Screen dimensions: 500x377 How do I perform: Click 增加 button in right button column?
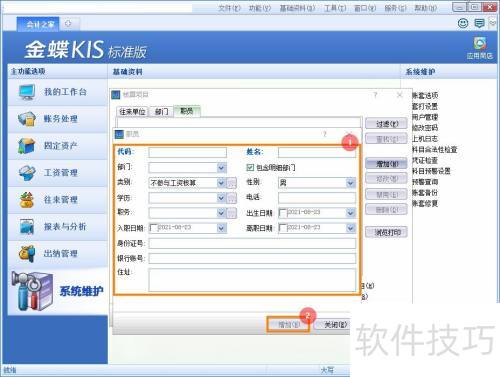(387, 164)
